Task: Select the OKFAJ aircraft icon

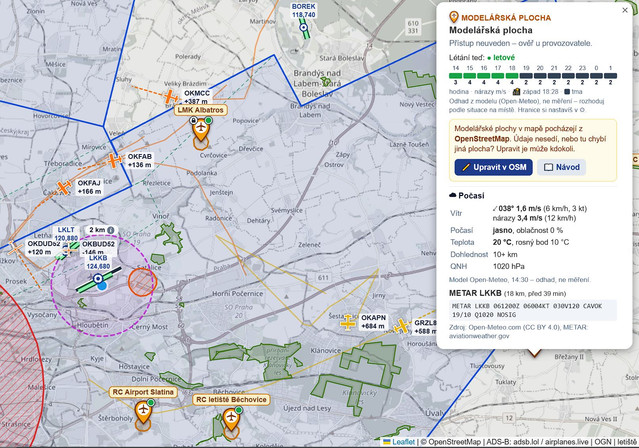Action: click(64, 188)
